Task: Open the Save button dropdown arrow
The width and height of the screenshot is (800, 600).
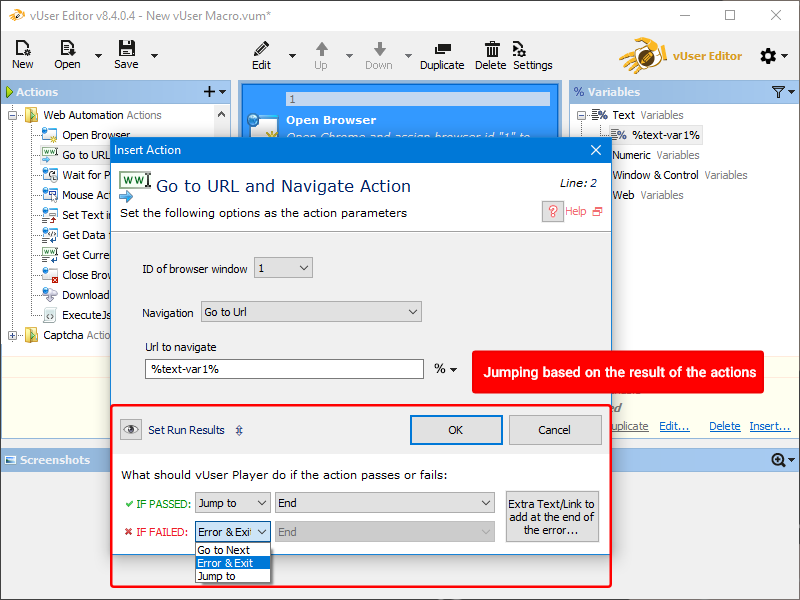Action: click(154, 56)
